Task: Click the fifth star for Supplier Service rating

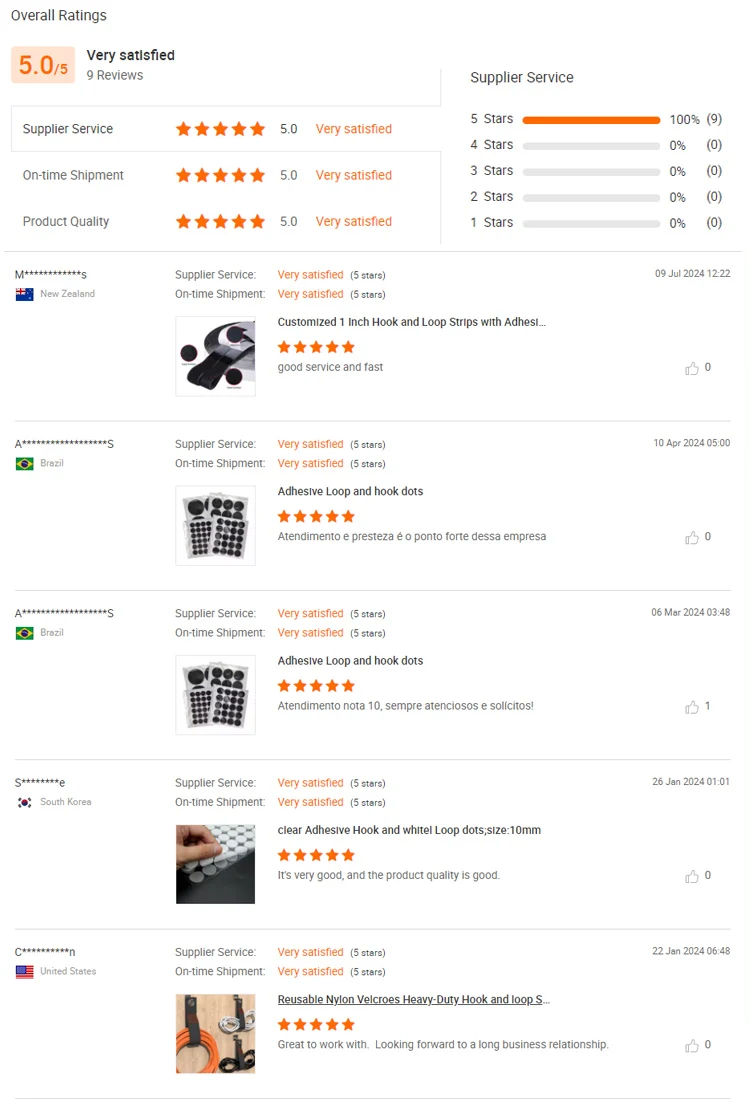Action: (x=257, y=129)
